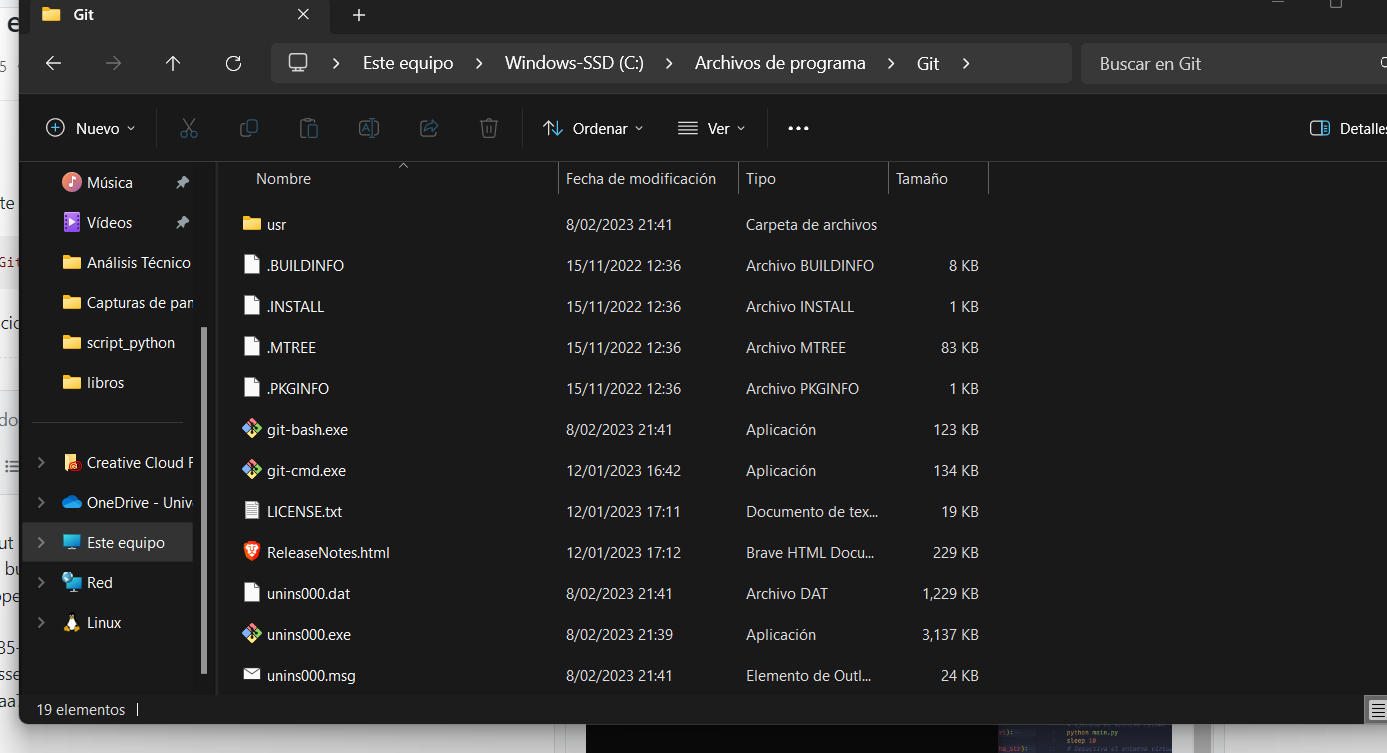This screenshot has height=753, width=1387.
Task: Select the unins000.msg envelope icon
Action: 252,675
